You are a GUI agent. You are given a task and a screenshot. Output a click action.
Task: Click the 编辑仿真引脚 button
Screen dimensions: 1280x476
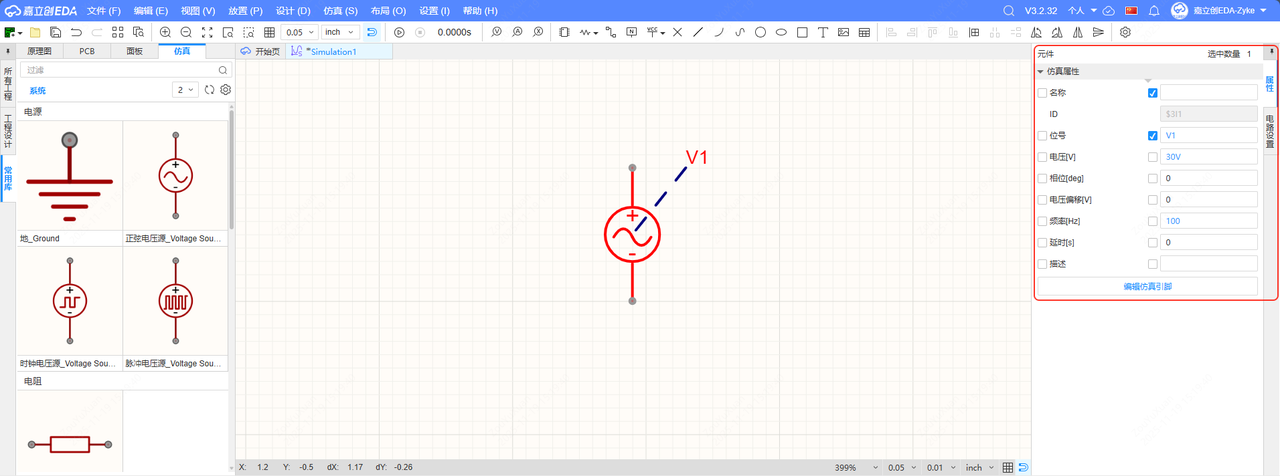tap(1147, 286)
